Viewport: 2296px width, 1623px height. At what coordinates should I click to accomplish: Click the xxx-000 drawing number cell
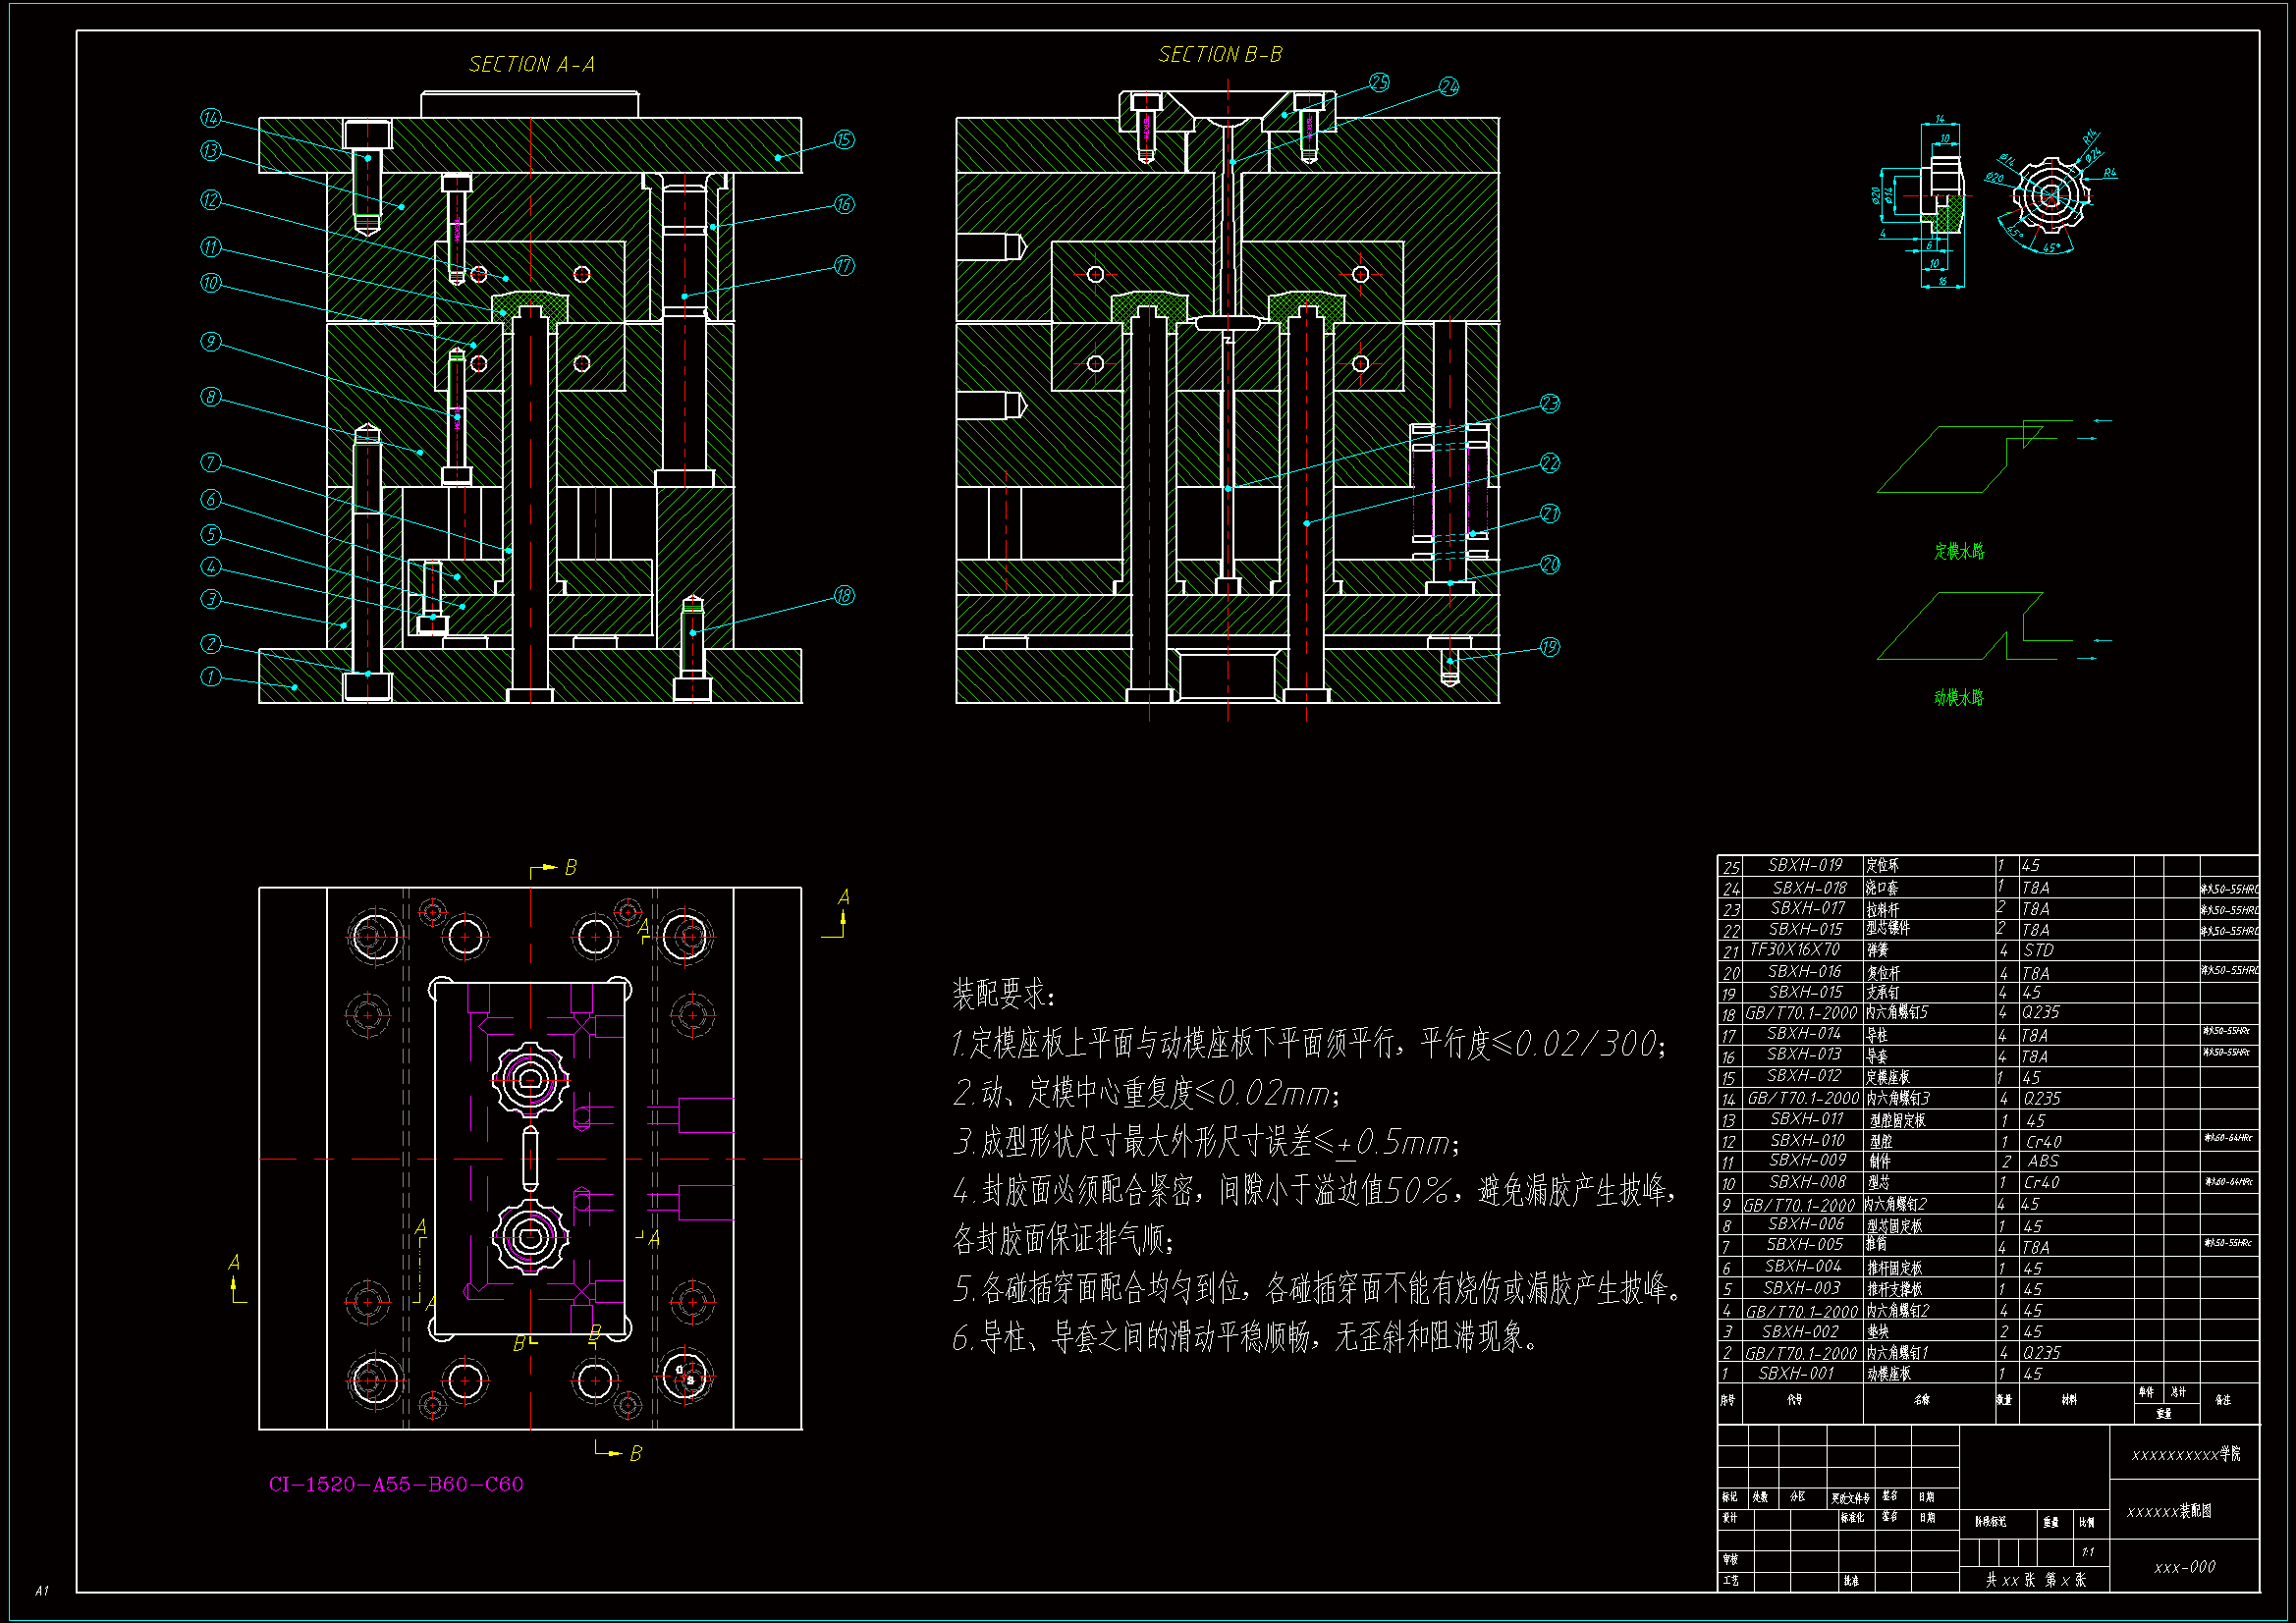[x=2184, y=1567]
